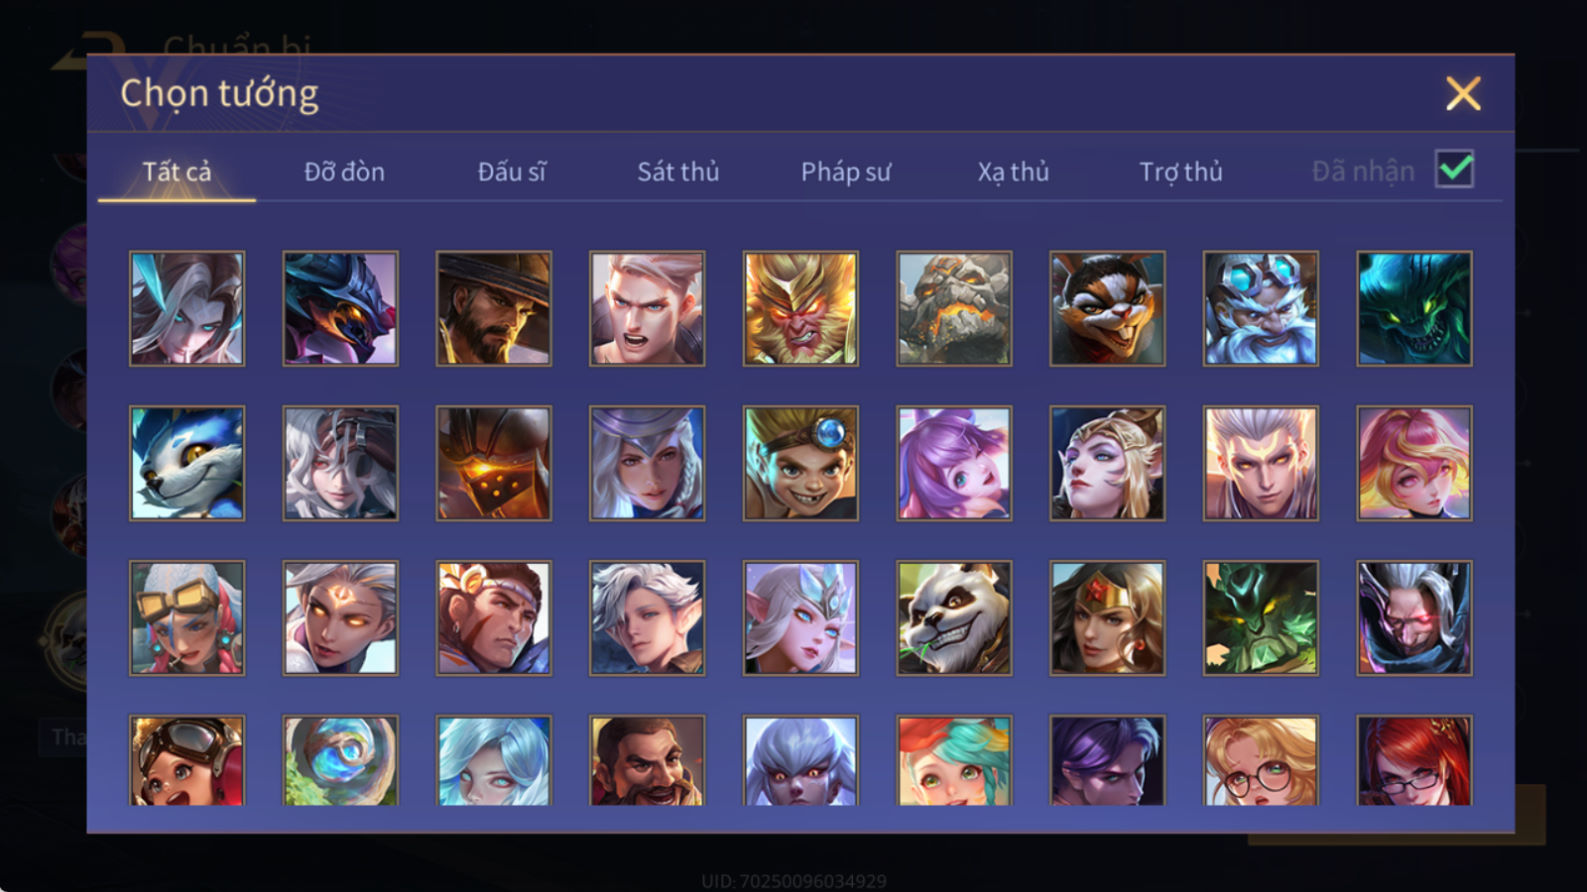Switch to the Đỡ đòn tab
The width and height of the screenshot is (1587, 892).
coord(344,172)
